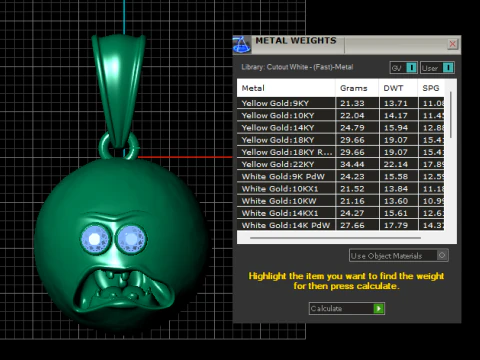Select the White Gold:14K PdW row
This screenshot has width=480, height=360.
click(x=340, y=225)
